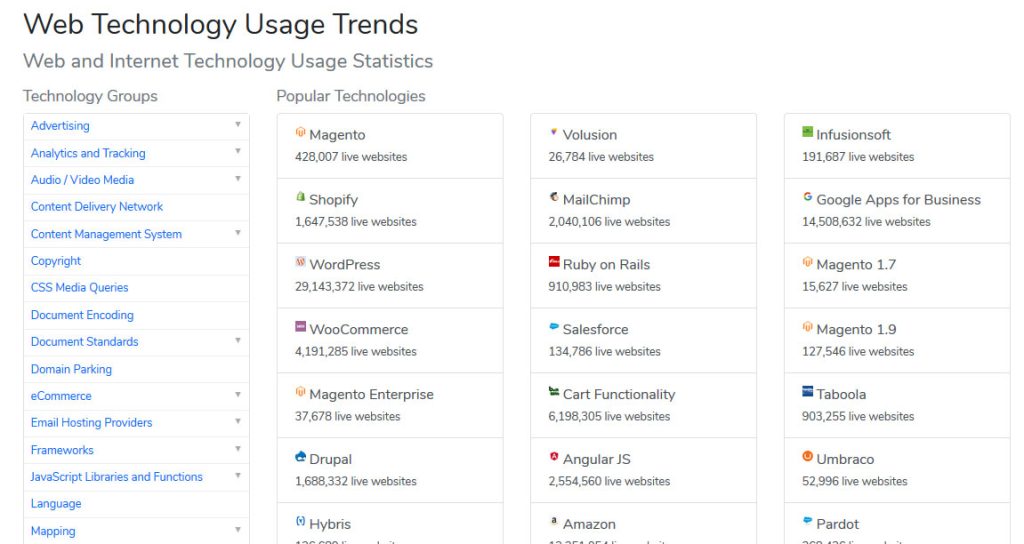
Task: Open the Ruby on Rails link
Action: 606,265
